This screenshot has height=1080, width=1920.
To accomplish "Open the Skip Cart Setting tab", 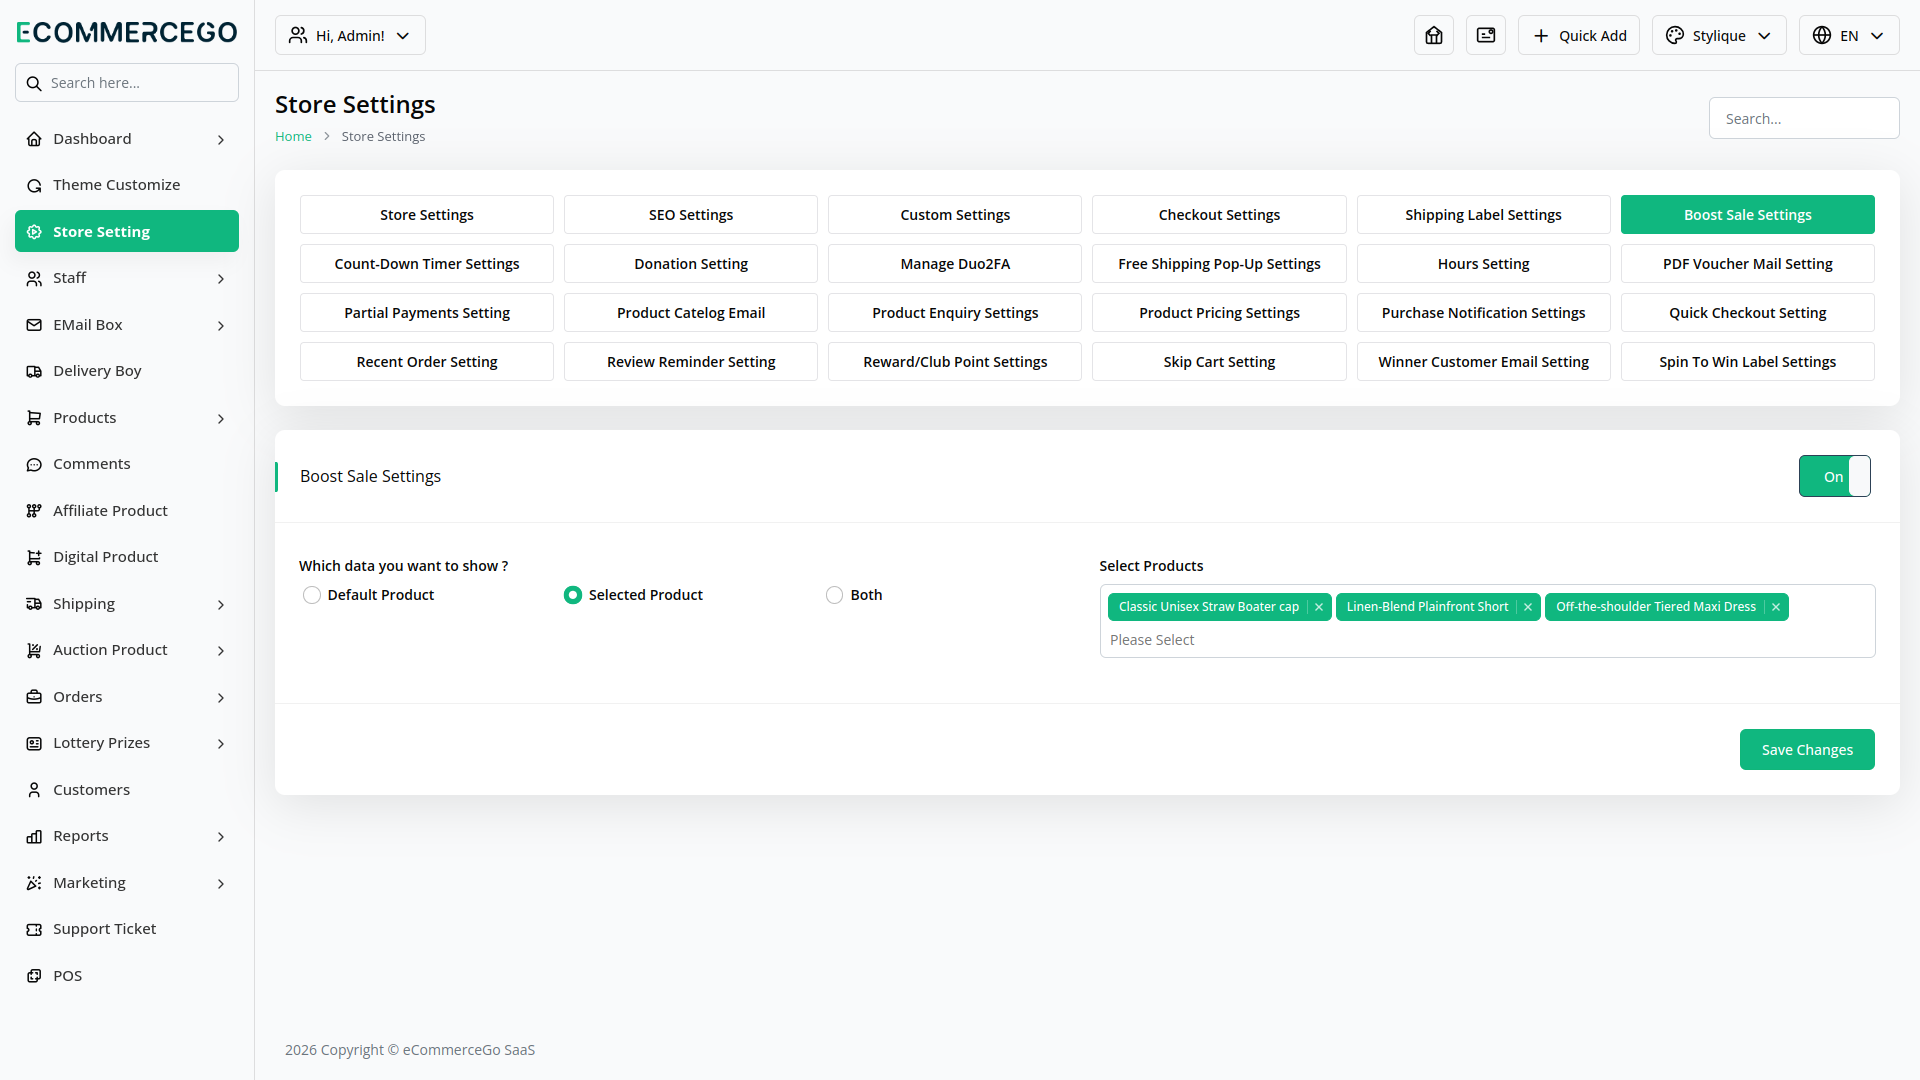I will tap(1219, 362).
